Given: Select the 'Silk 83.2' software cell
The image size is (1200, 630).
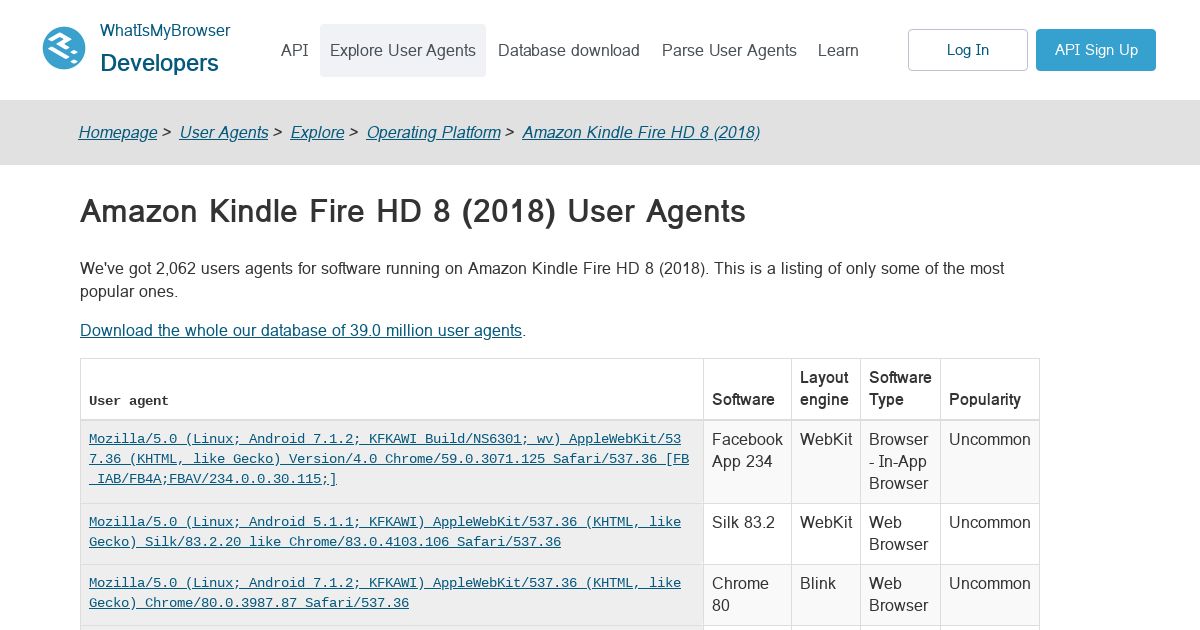Looking at the screenshot, I should [x=747, y=534].
